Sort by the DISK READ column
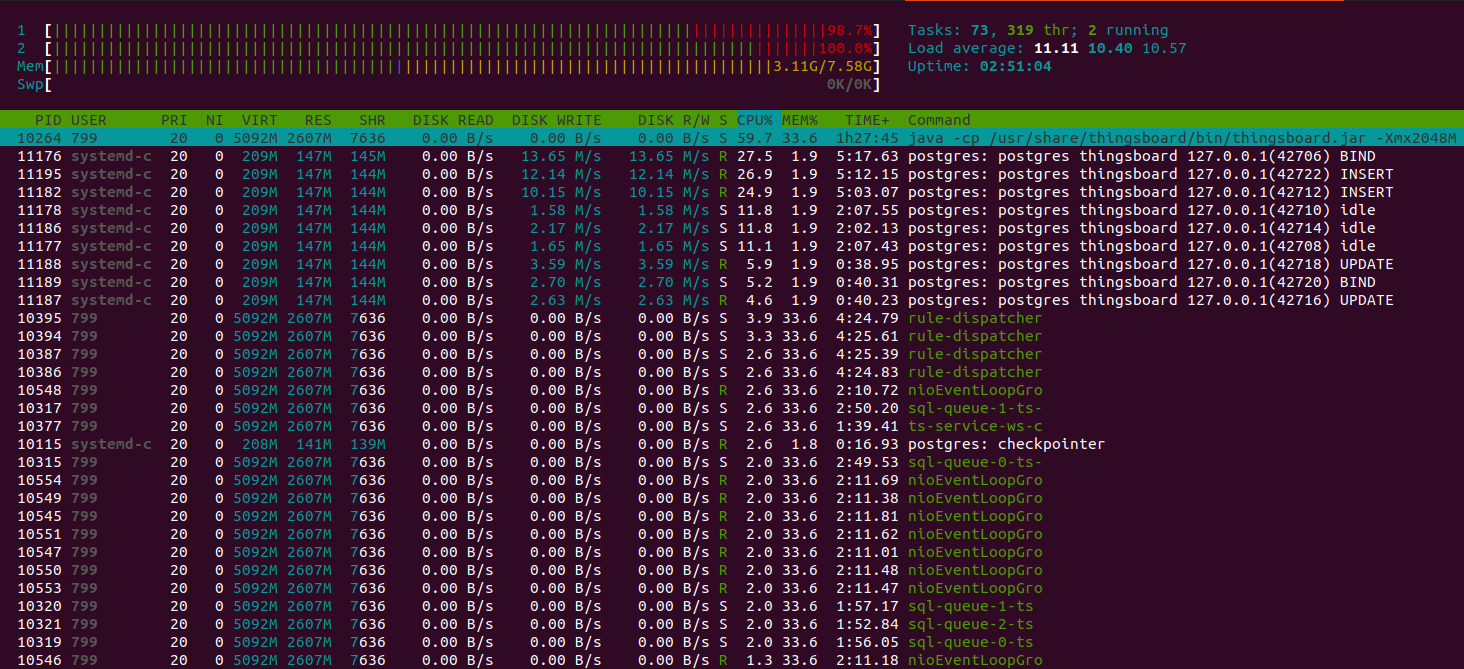 tap(453, 120)
